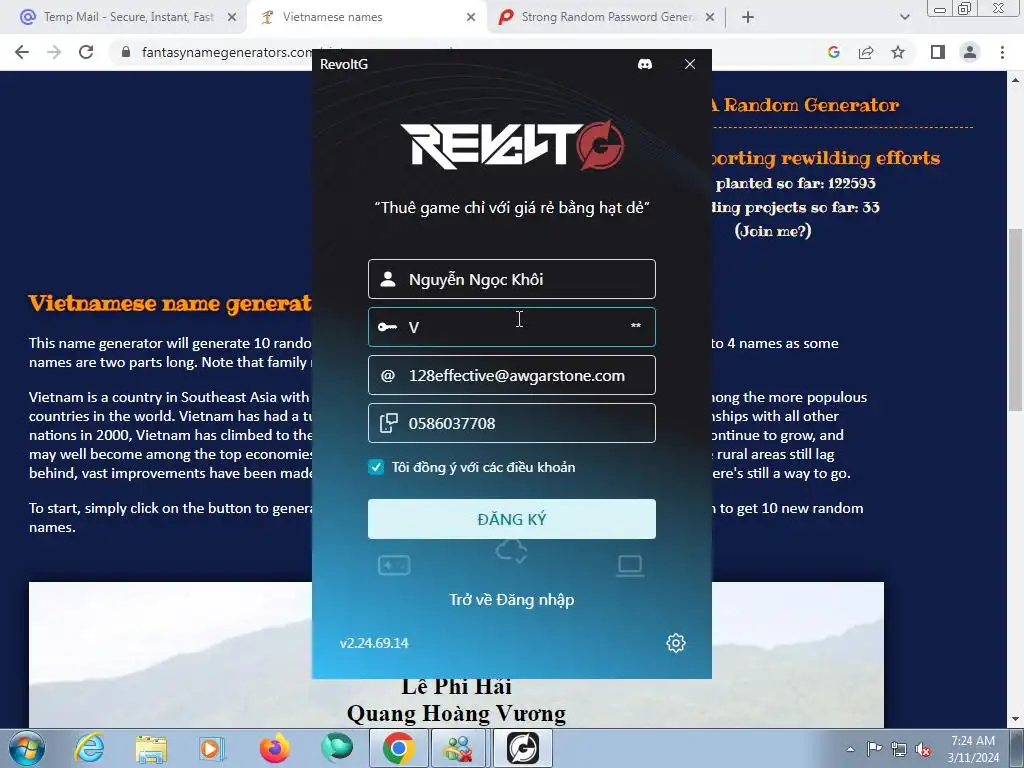Click the version text v2.24.69.14
This screenshot has height=768, width=1024.
[x=374, y=643]
